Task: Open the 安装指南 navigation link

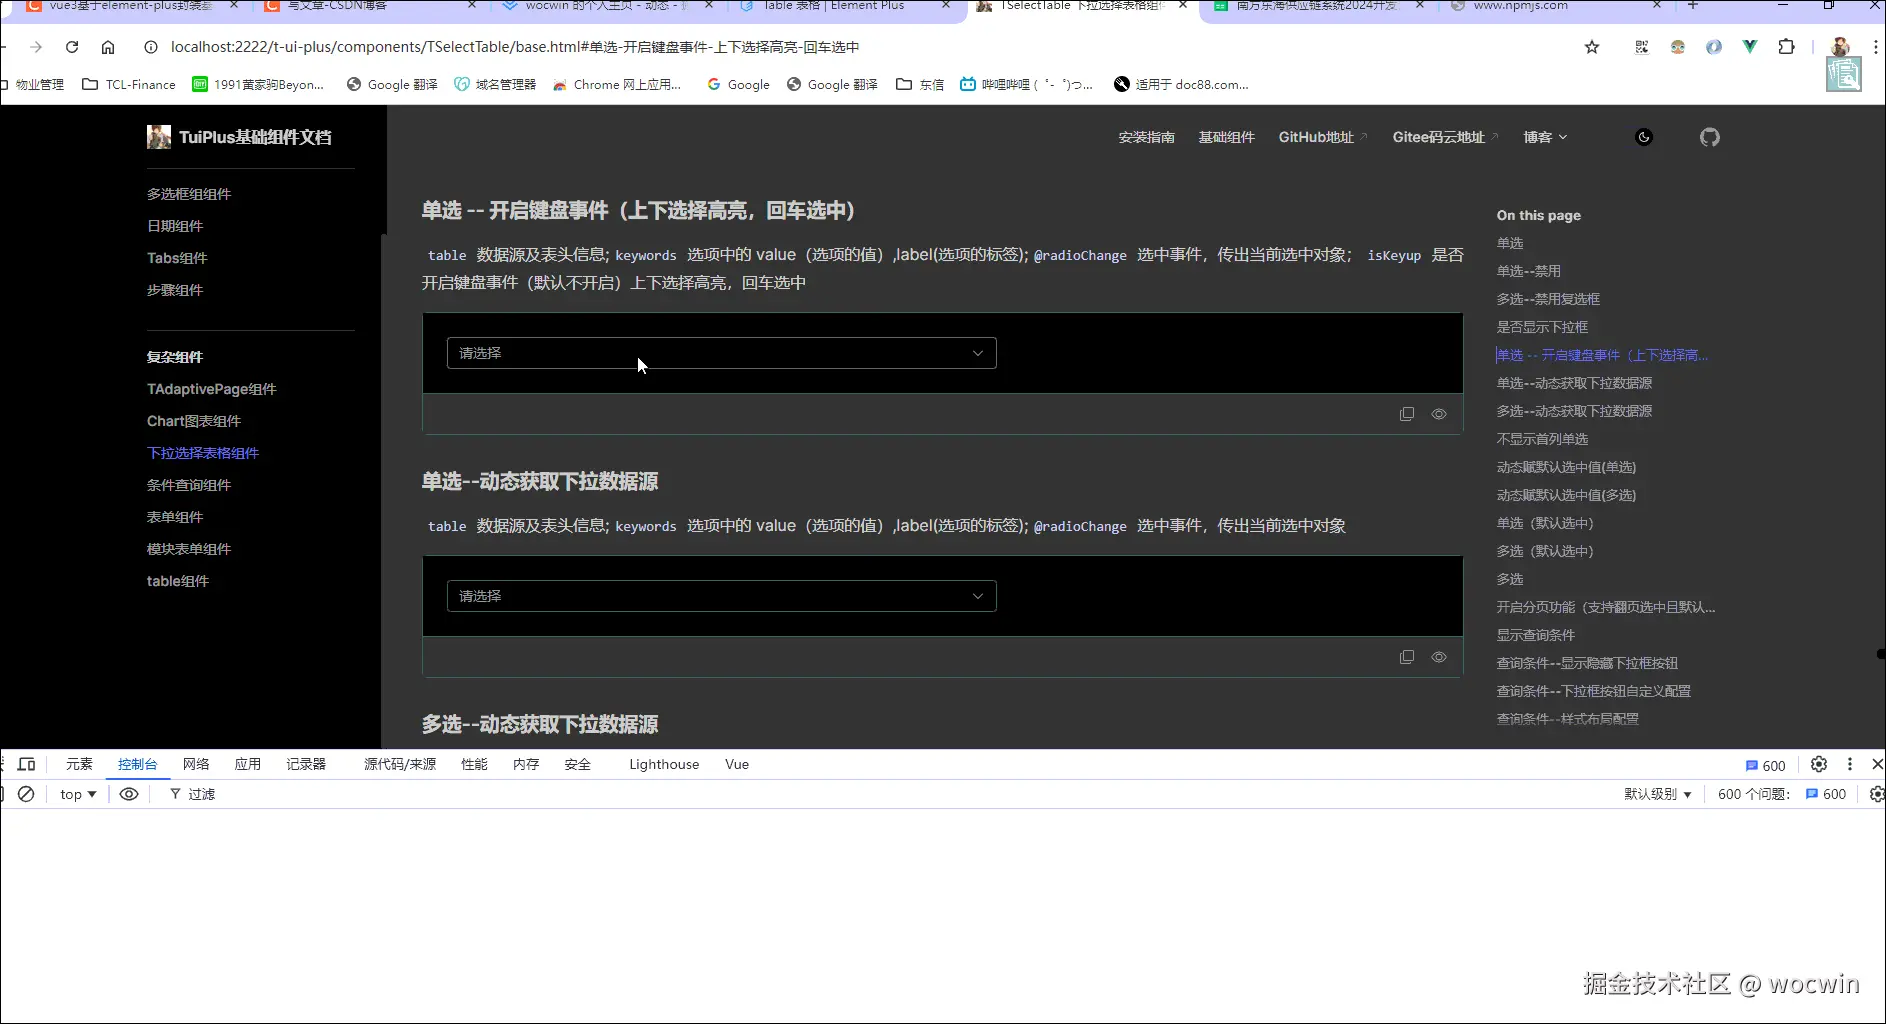Action: click(x=1146, y=137)
